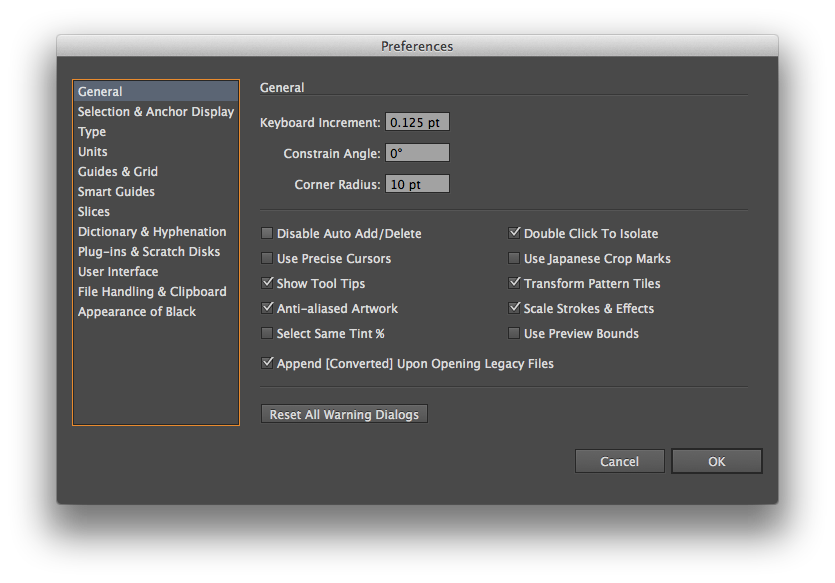Click the Constrain Angle label
The width and height of the screenshot is (835, 583).
332,153
